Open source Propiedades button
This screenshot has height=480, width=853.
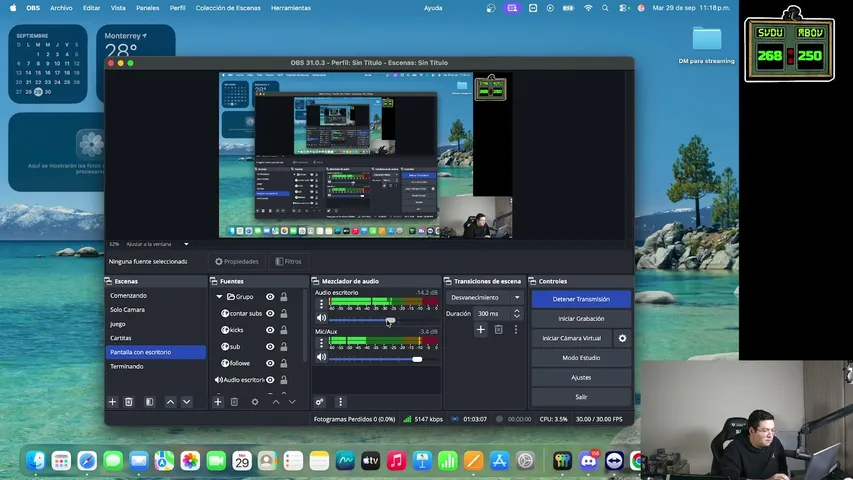237,261
